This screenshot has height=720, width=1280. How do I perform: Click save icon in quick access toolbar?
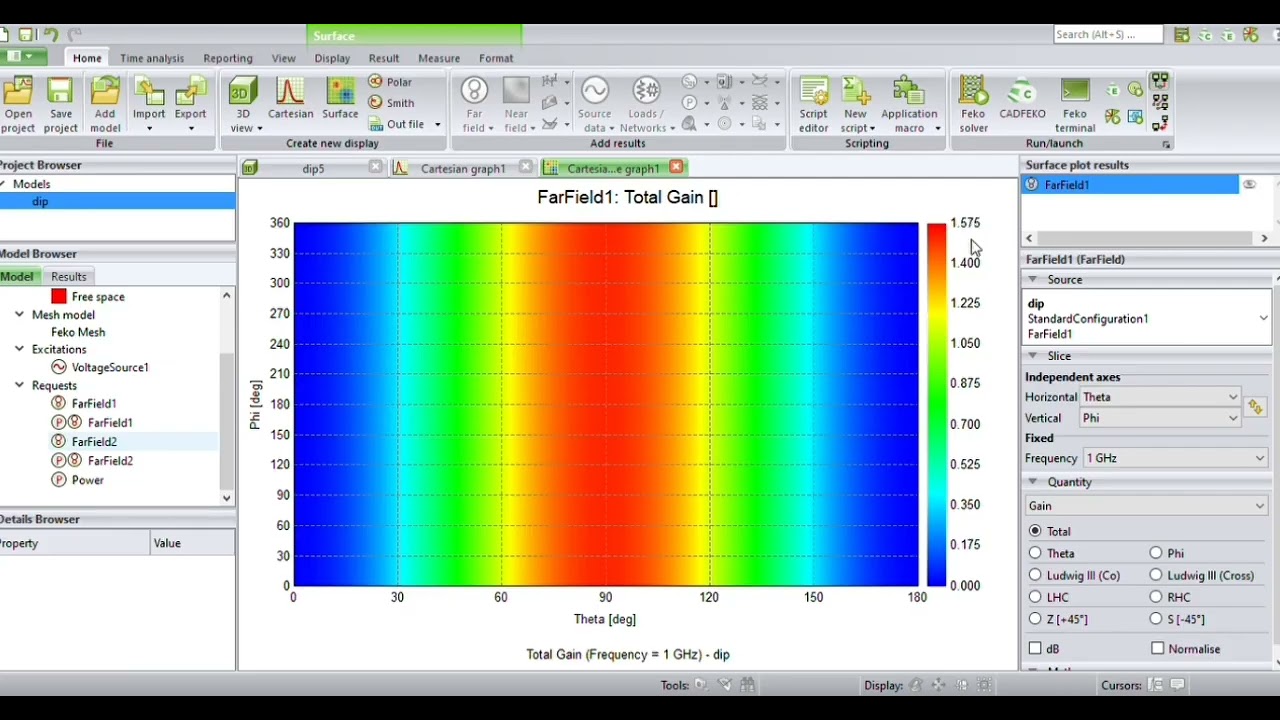tap(26, 35)
